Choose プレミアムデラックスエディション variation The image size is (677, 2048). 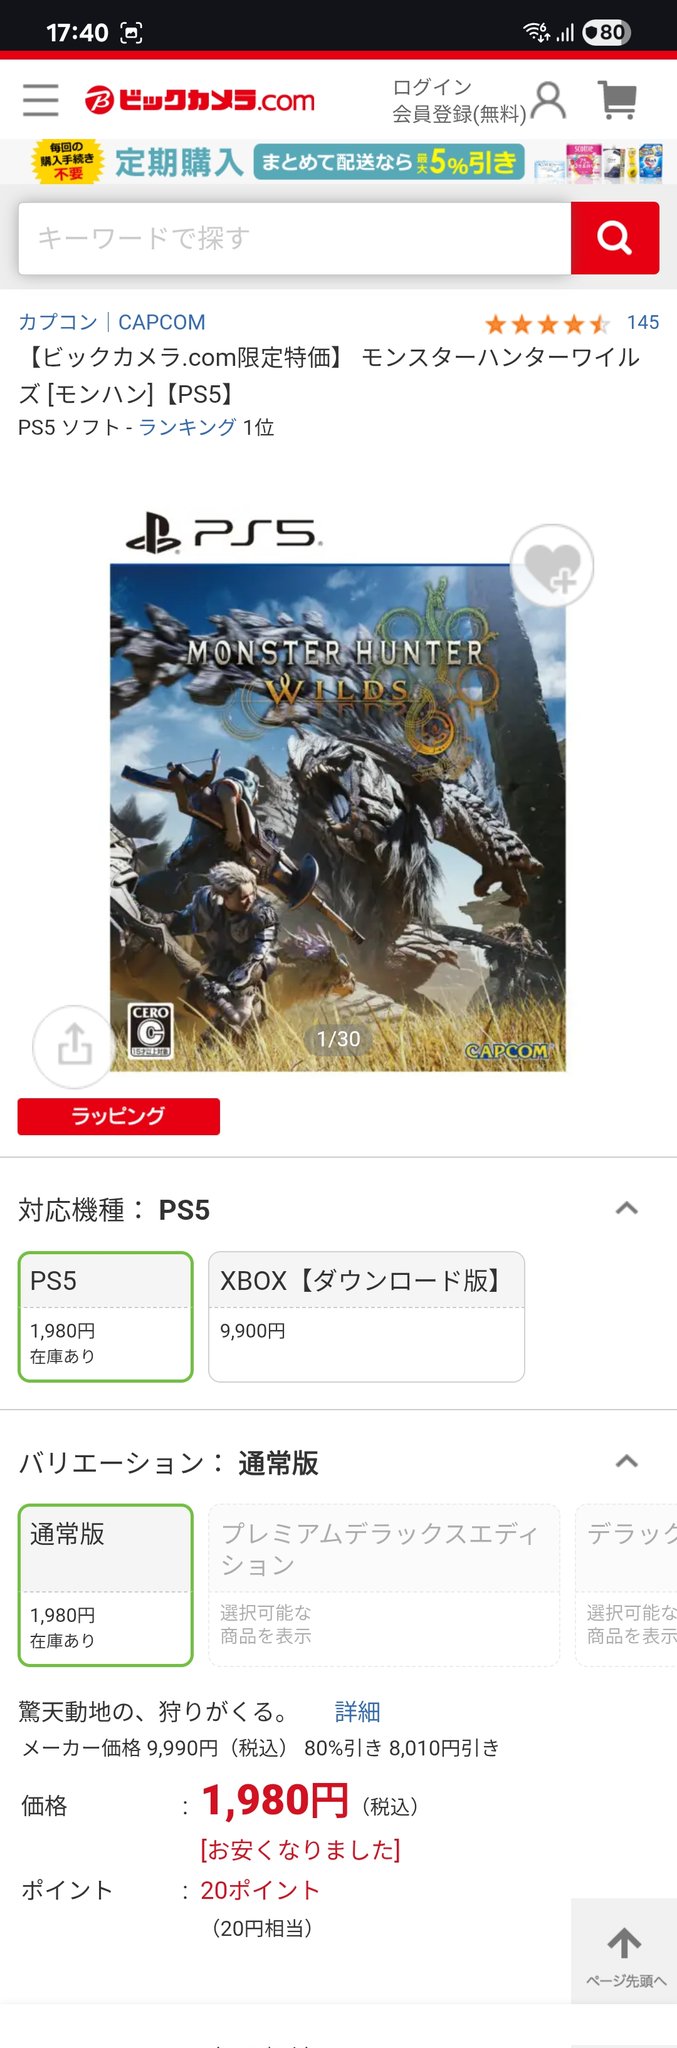pos(383,1585)
